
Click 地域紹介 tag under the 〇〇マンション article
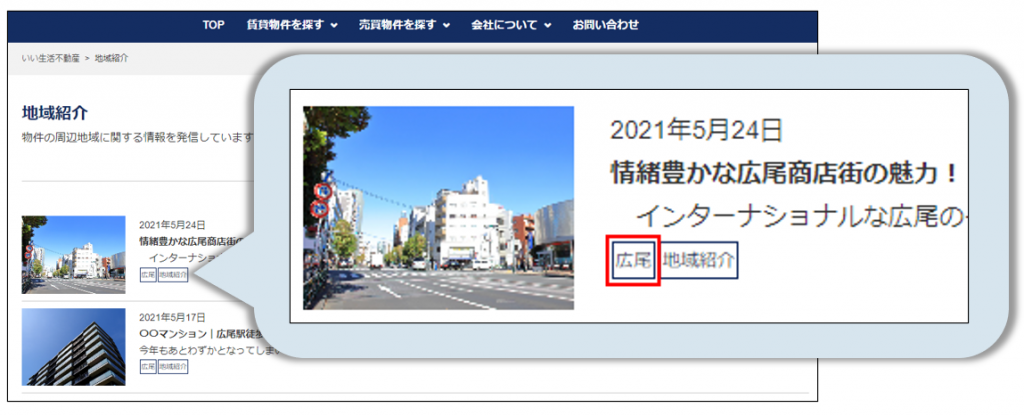click(x=173, y=367)
